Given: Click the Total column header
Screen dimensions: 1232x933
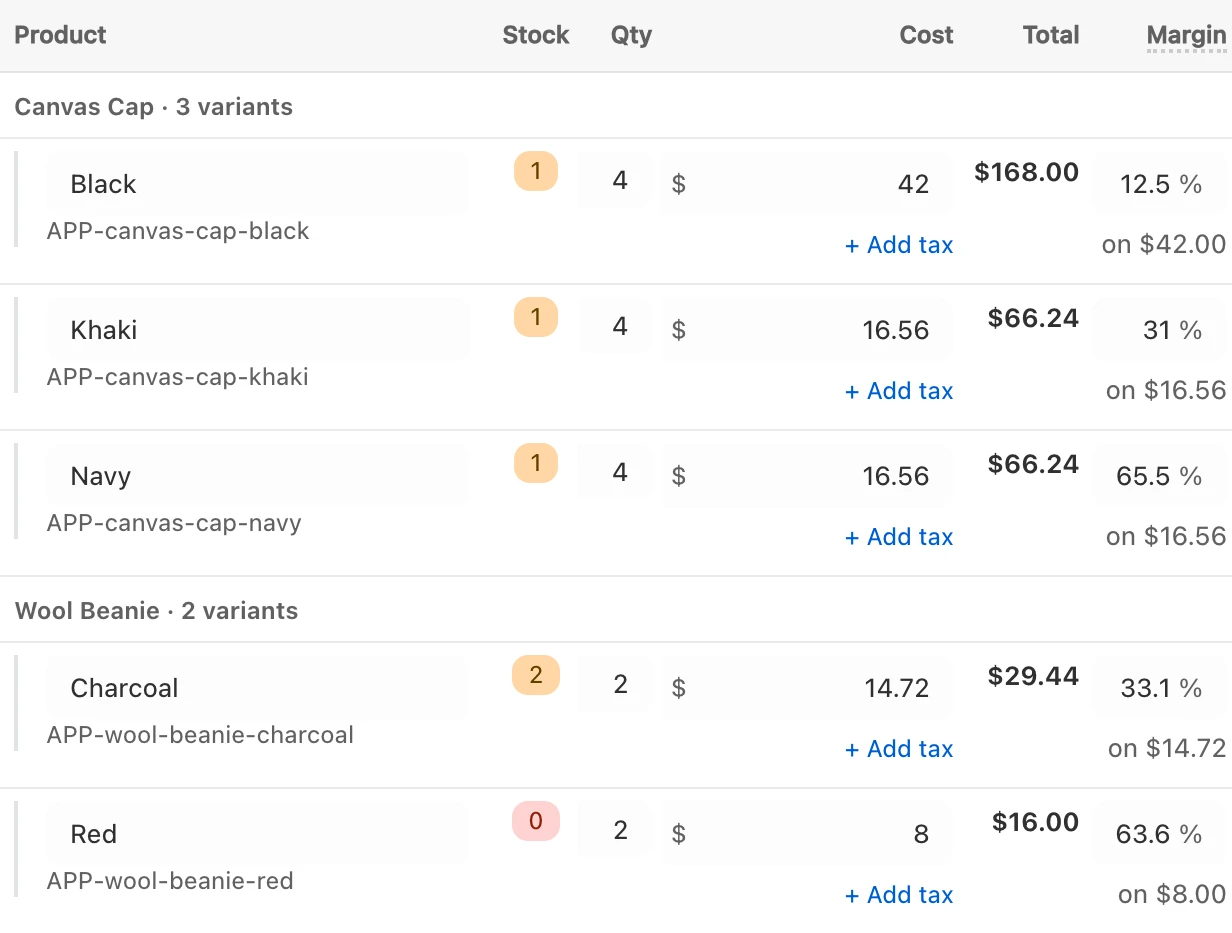Looking at the screenshot, I should (1051, 35).
